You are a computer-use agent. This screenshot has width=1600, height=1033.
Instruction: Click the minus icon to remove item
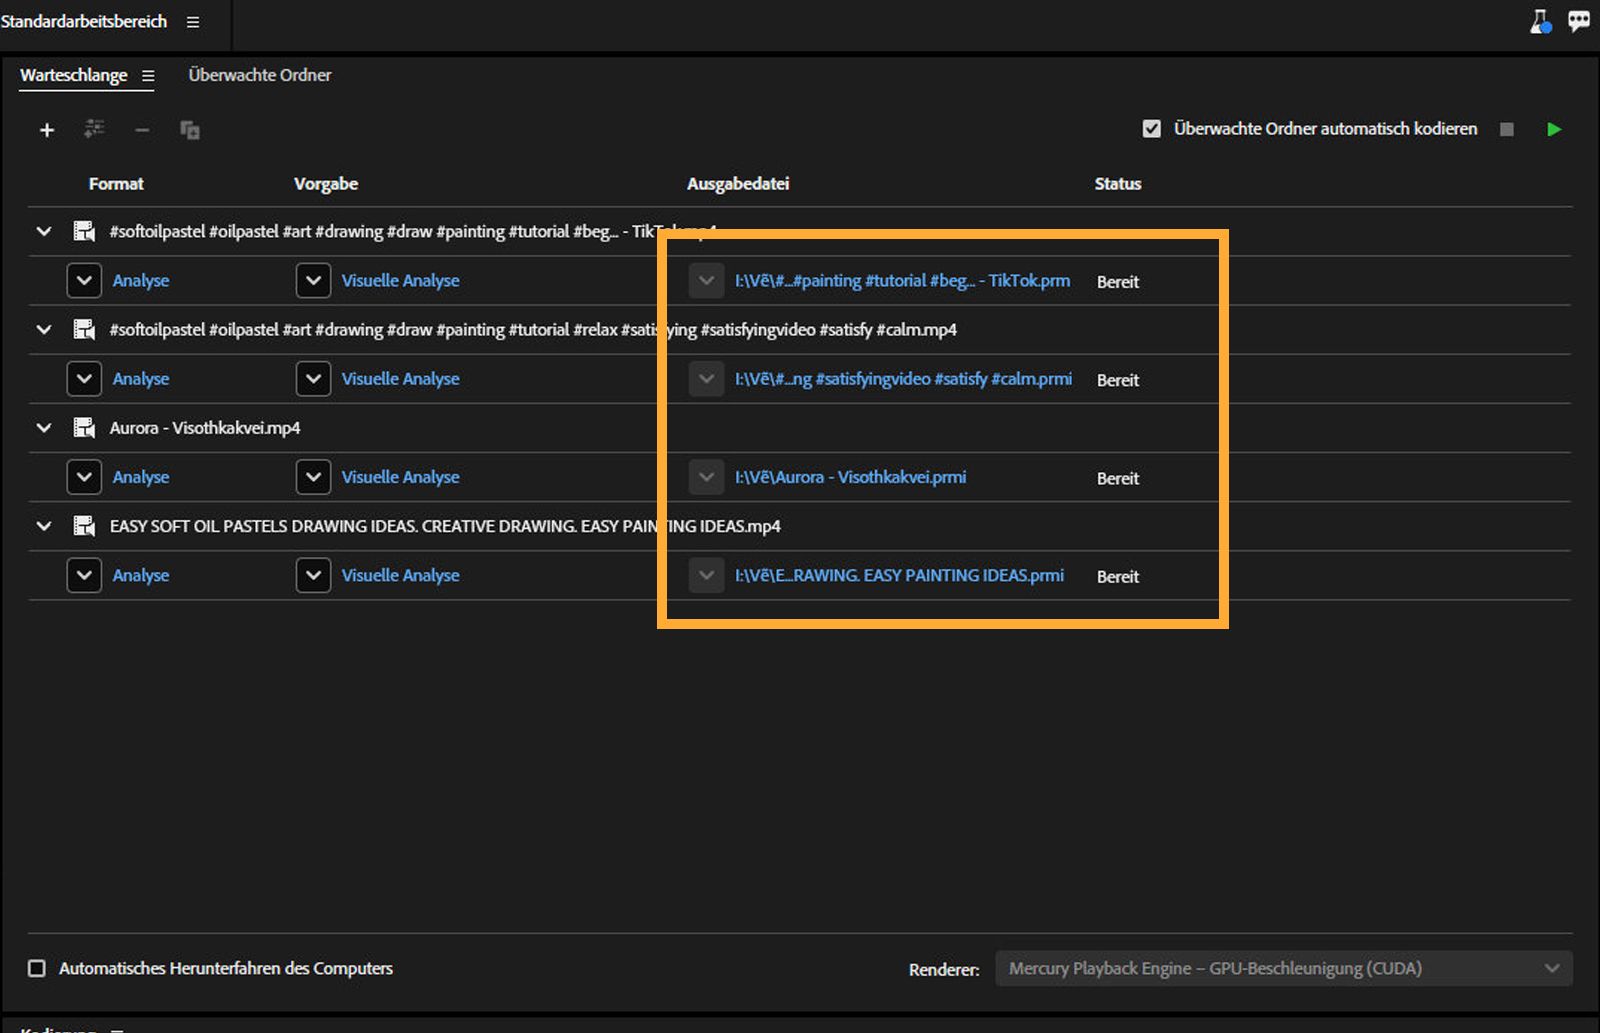click(x=142, y=130)
